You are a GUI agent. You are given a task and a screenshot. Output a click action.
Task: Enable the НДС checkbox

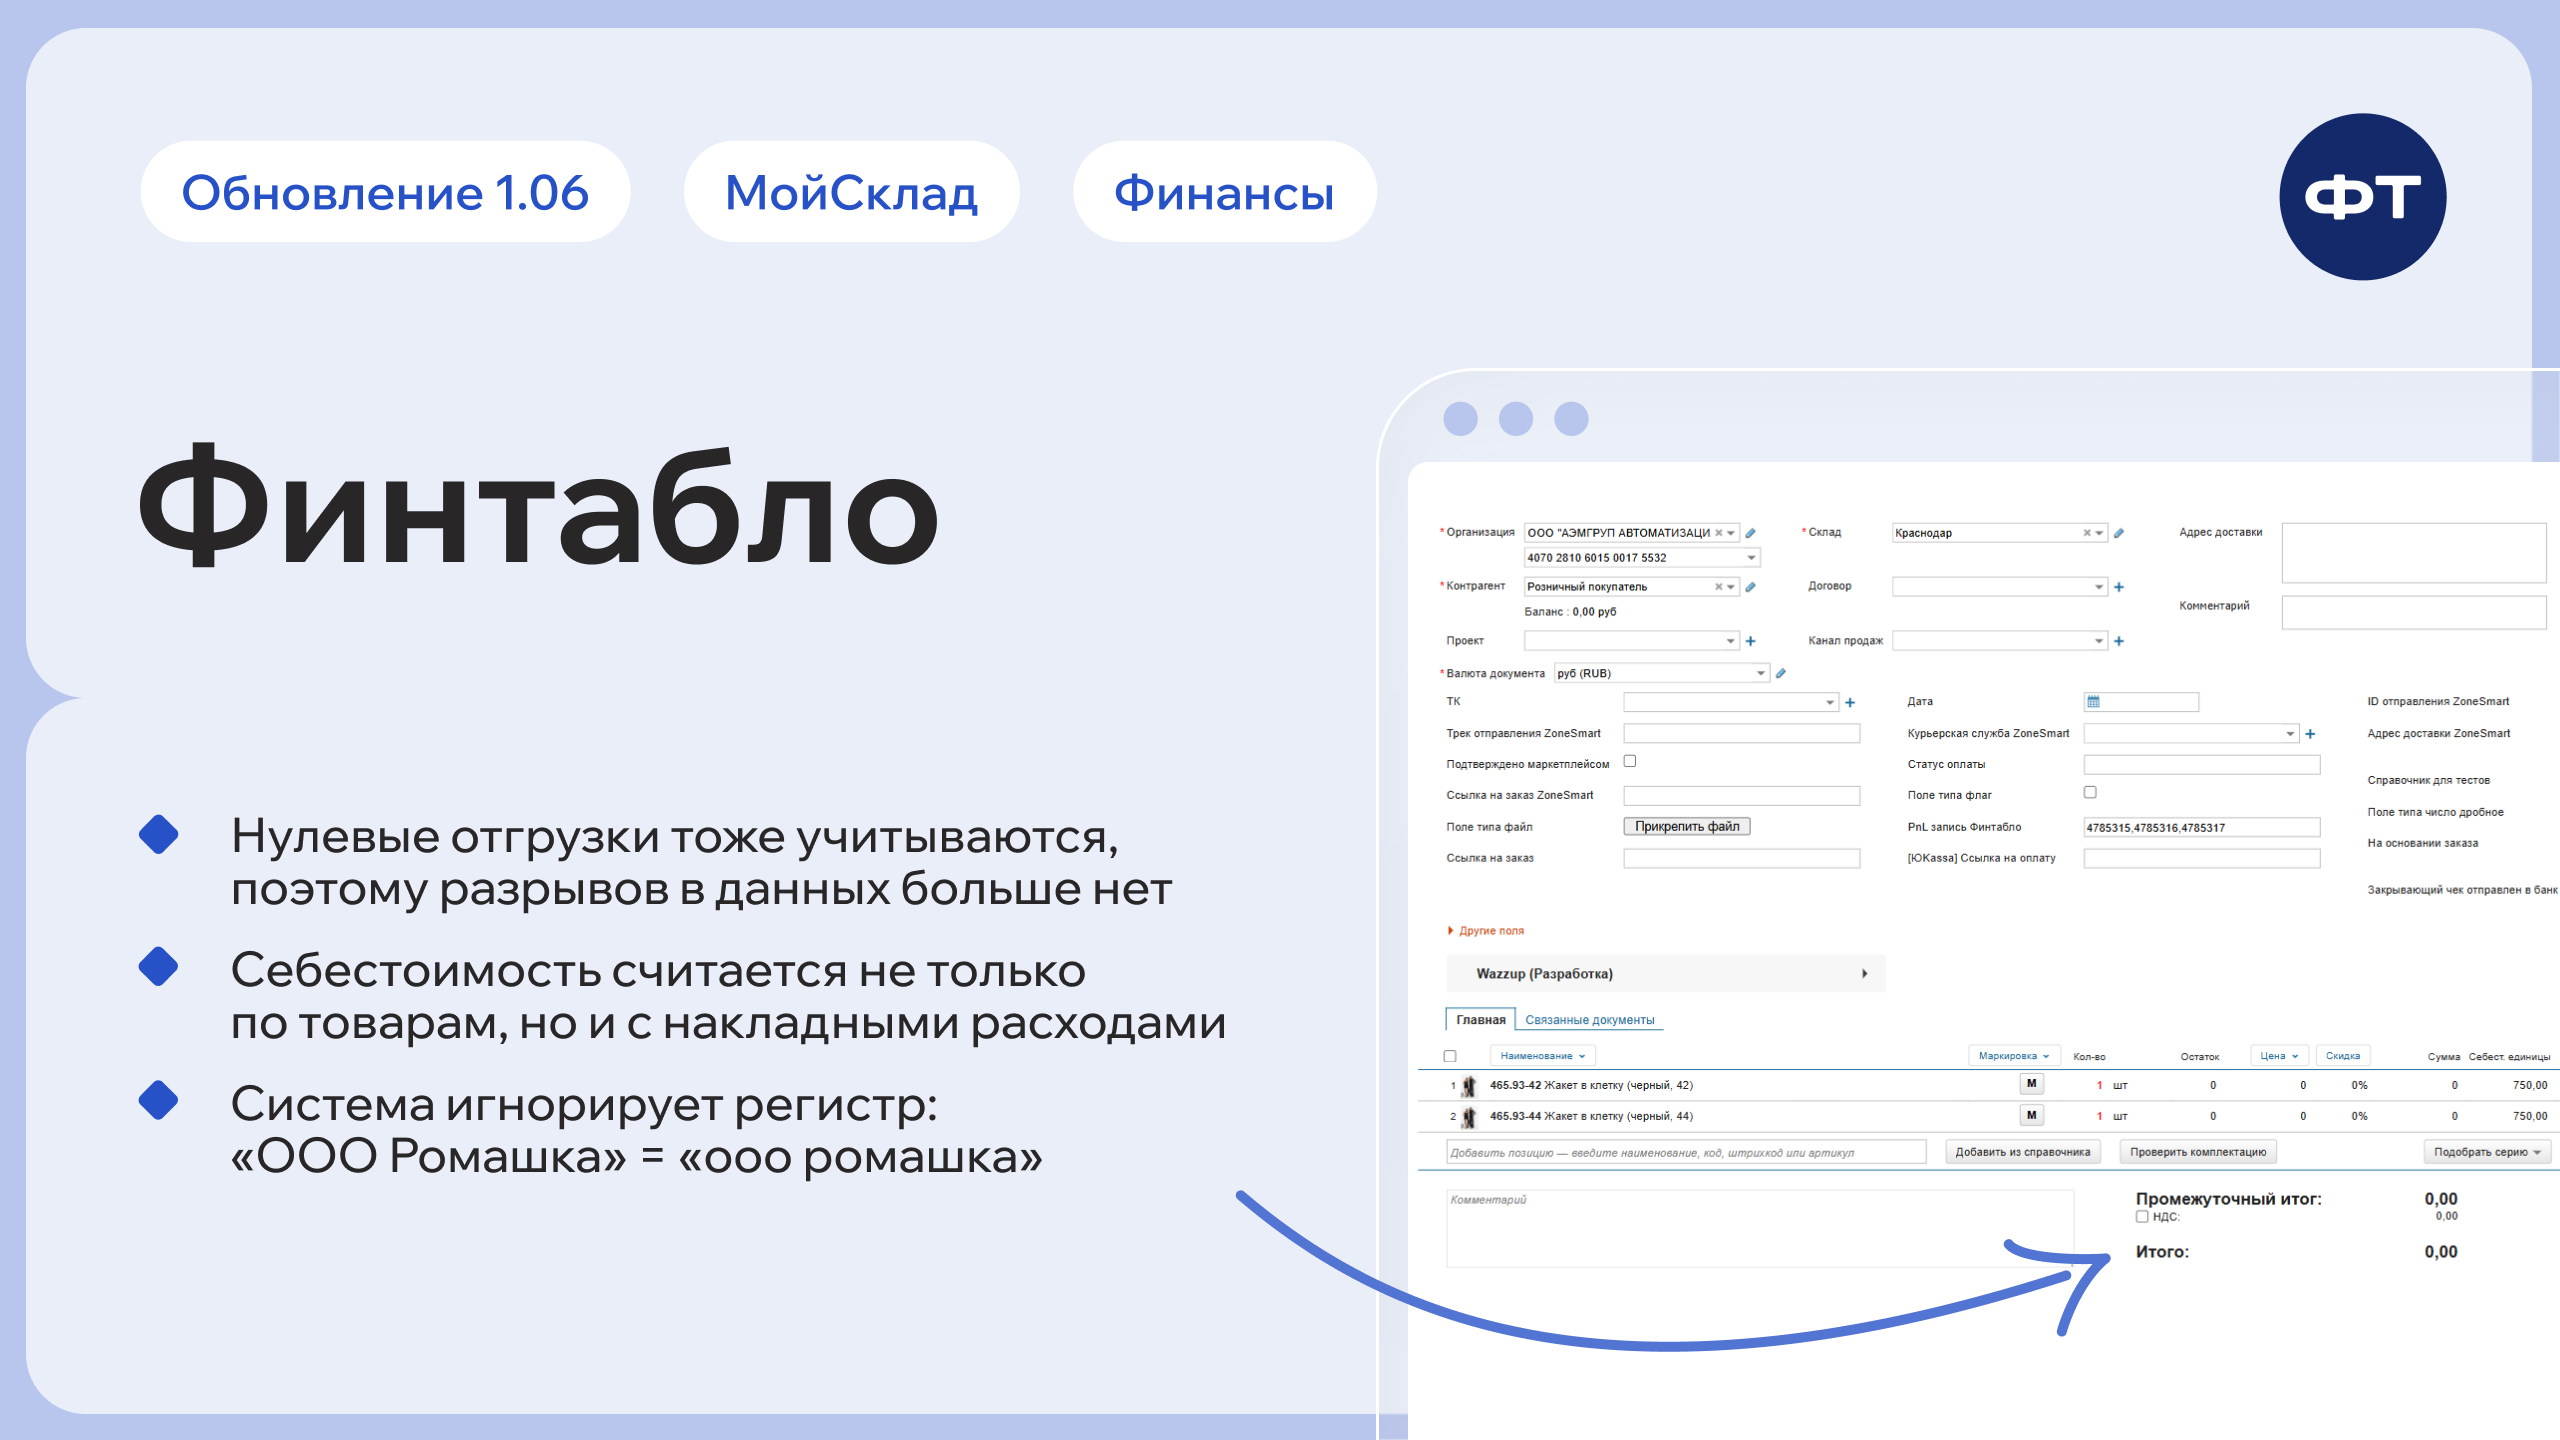tap(2142, 1217)
